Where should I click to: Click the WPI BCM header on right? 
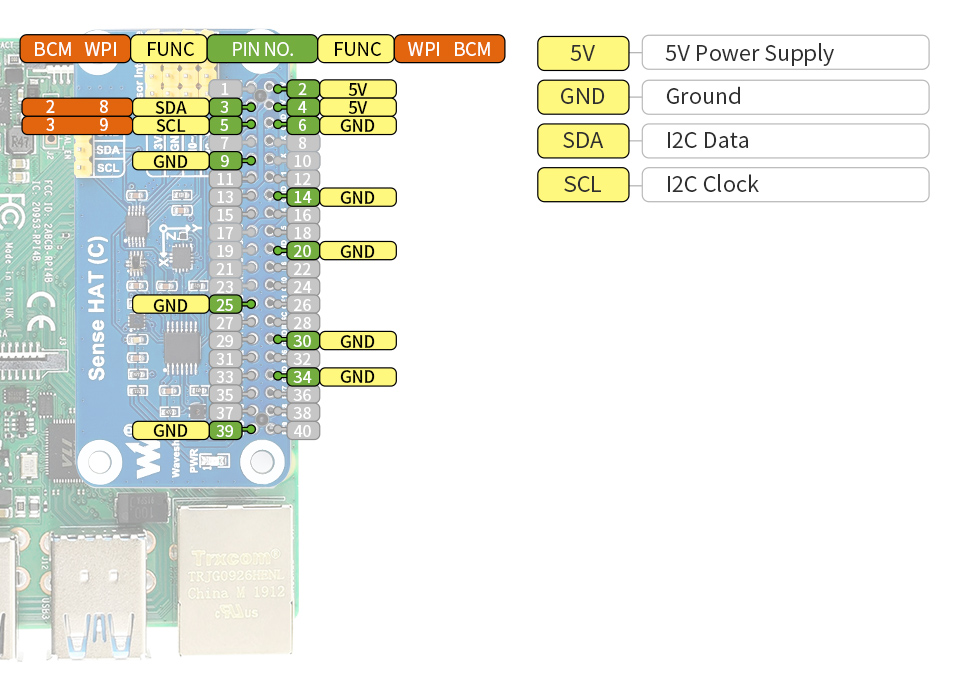[x=449, y=49]
